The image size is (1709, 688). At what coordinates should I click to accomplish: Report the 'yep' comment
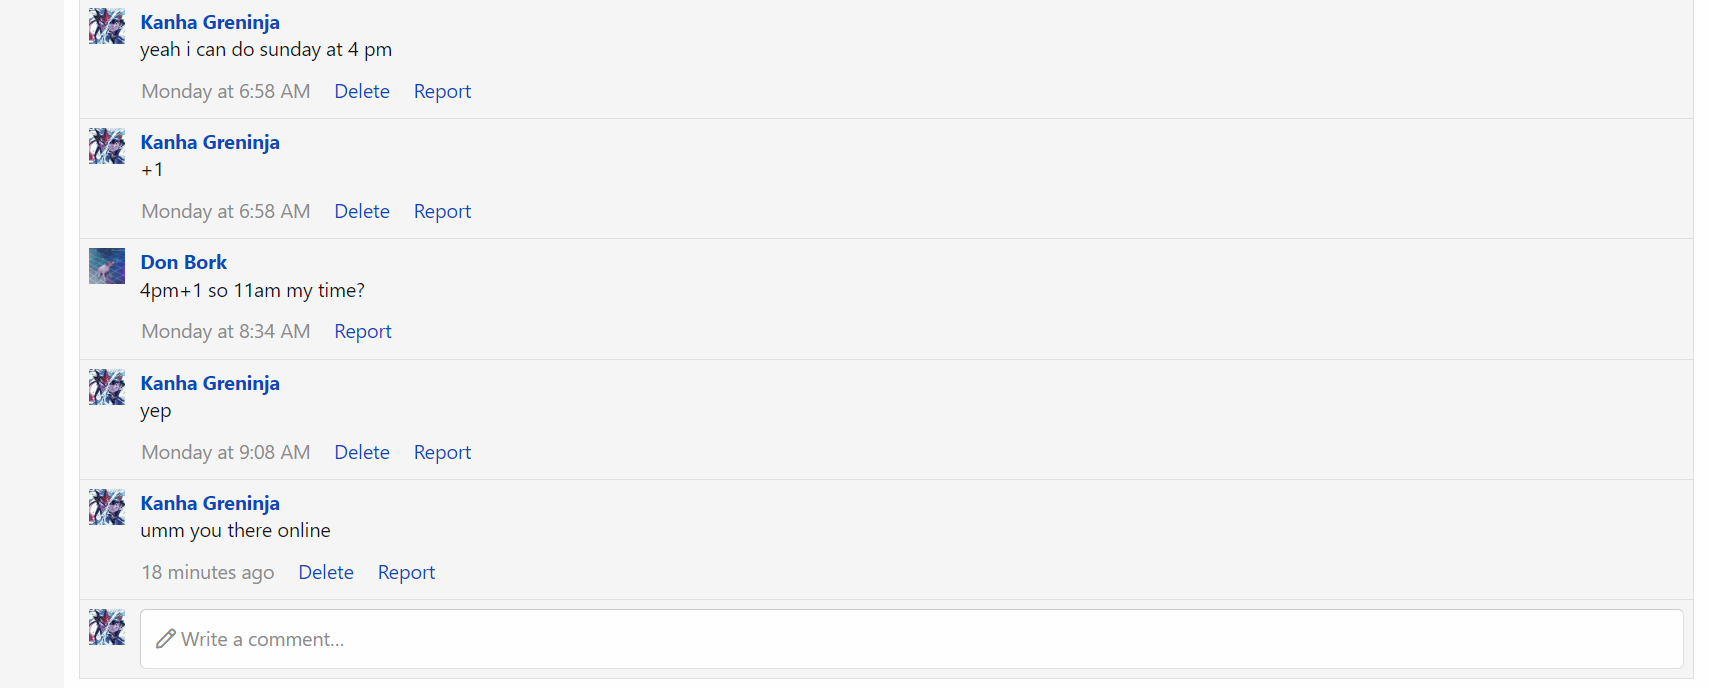pos(442,452)
